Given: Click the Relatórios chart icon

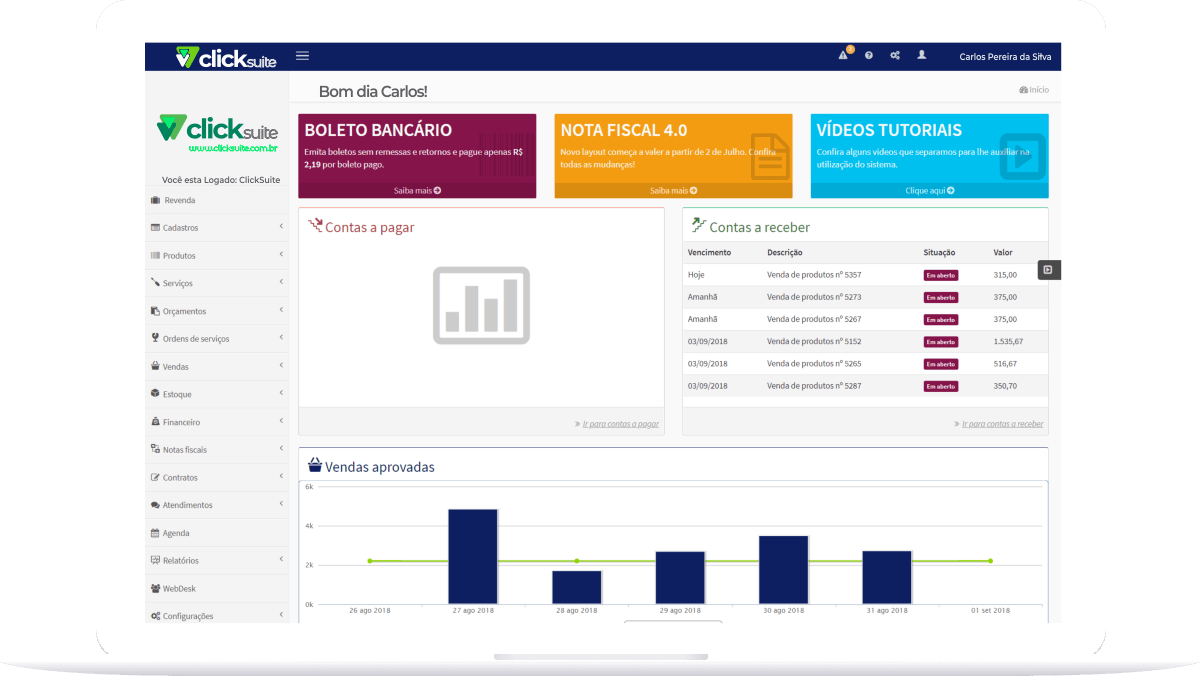Looking at the screenshot, I should pos(155,560).
